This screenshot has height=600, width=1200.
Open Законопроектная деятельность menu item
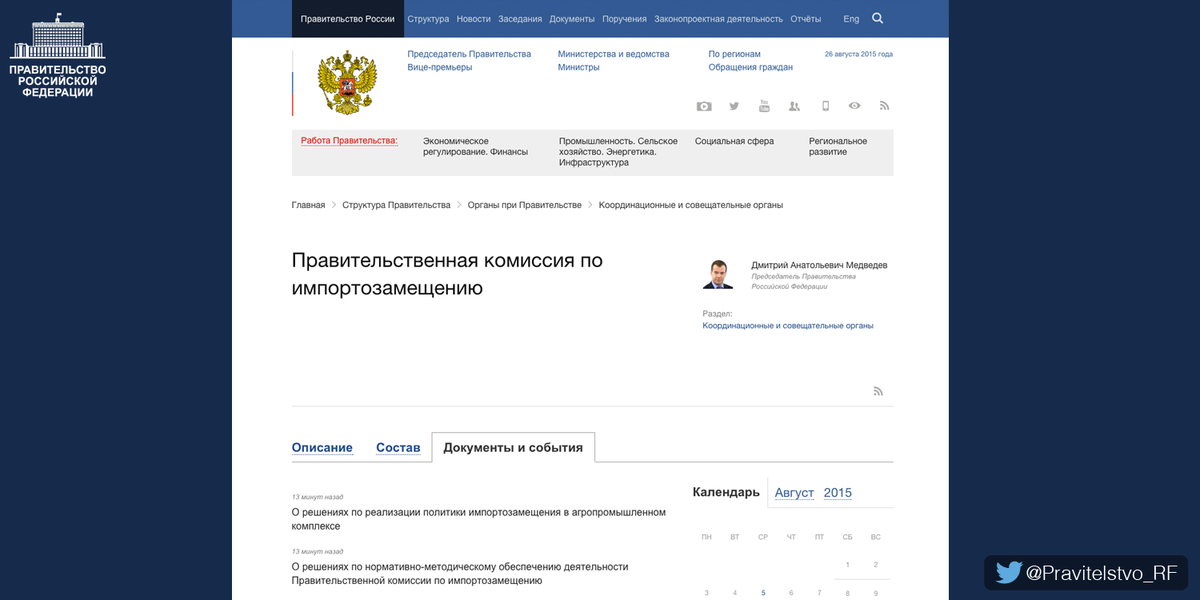(x=719, y=19)
